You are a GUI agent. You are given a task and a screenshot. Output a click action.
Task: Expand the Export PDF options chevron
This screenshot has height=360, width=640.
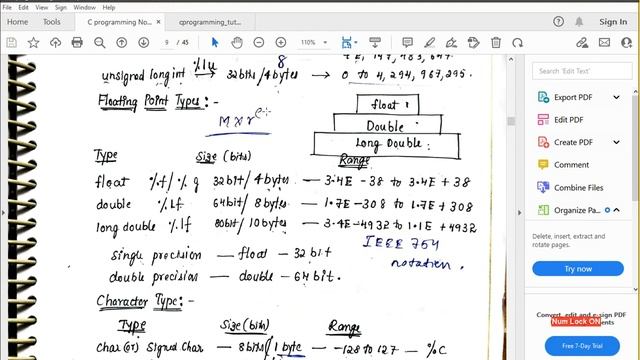point(616,97)
